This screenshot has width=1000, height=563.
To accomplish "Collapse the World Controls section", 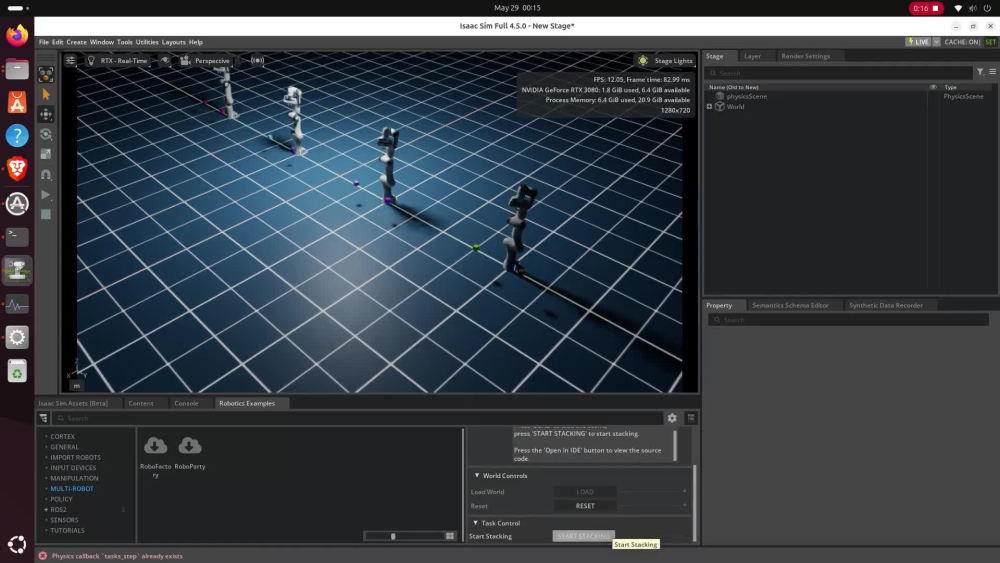I will (x=476, y=476).
